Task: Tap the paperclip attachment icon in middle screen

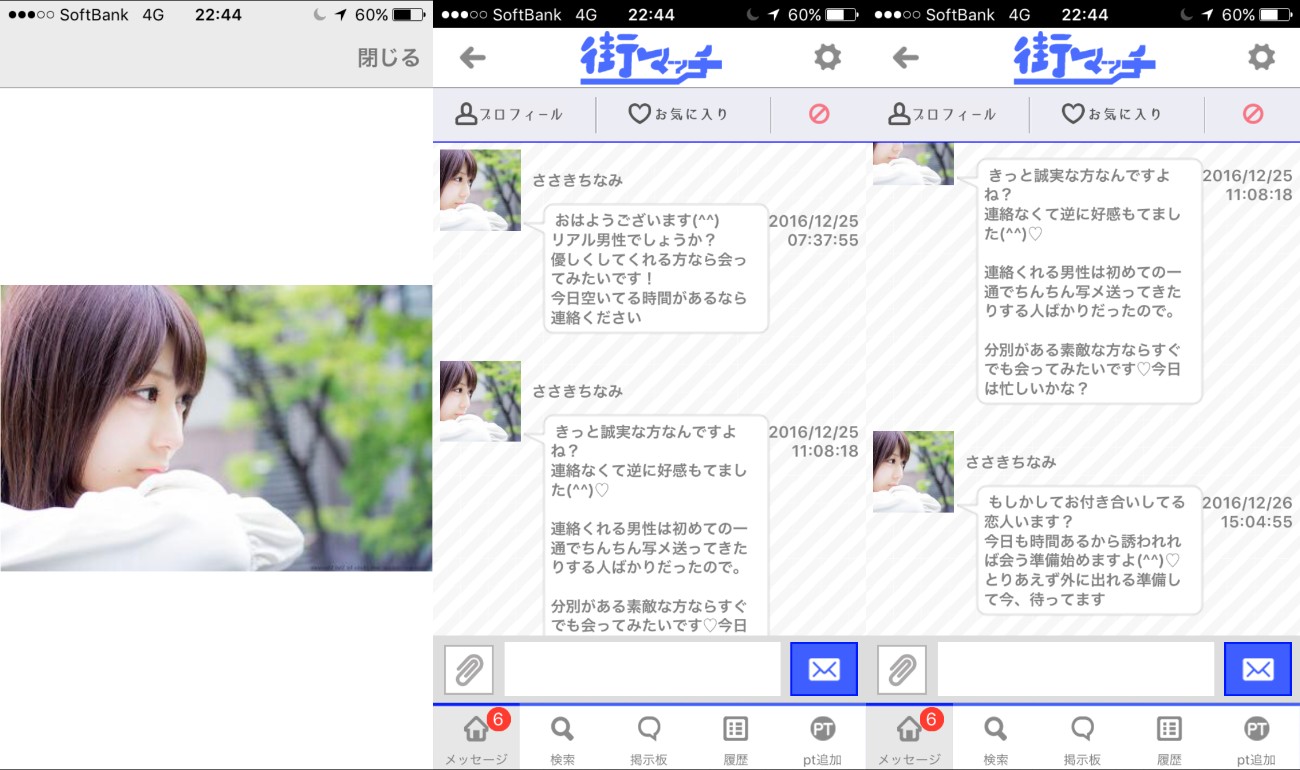Action: (x=469, y=670)
